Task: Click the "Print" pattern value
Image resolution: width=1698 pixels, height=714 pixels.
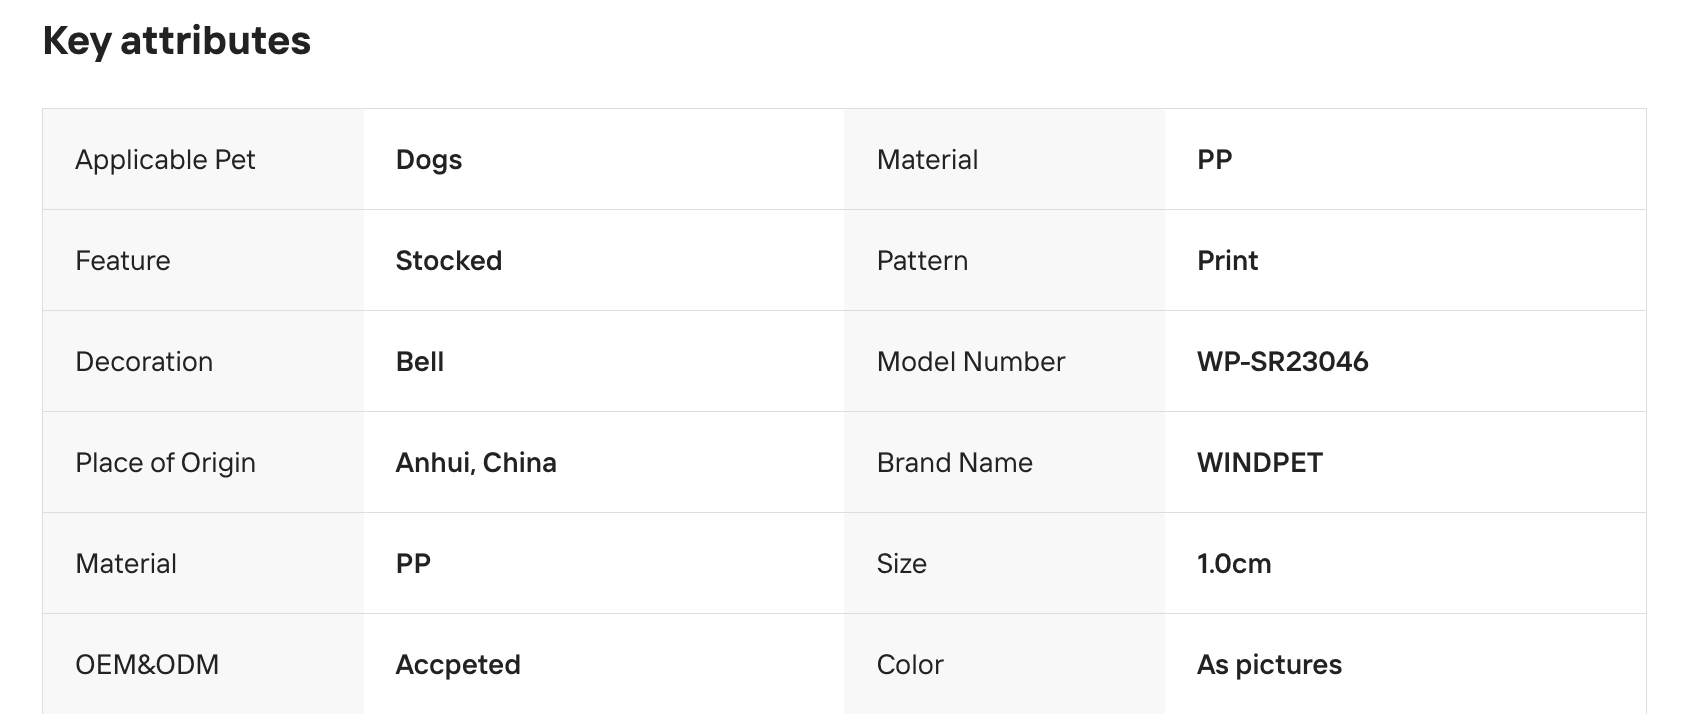Action: tap(1227, 261)
